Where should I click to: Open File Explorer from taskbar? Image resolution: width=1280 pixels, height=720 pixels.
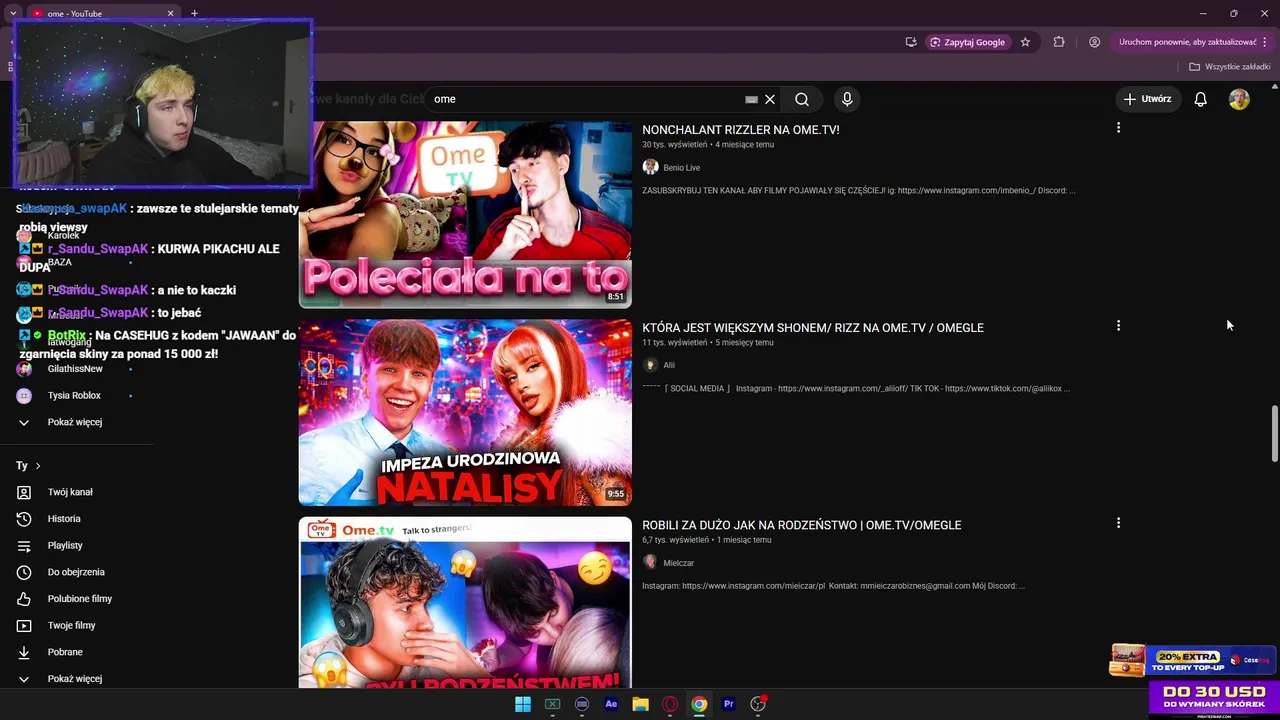click(640, 704)
